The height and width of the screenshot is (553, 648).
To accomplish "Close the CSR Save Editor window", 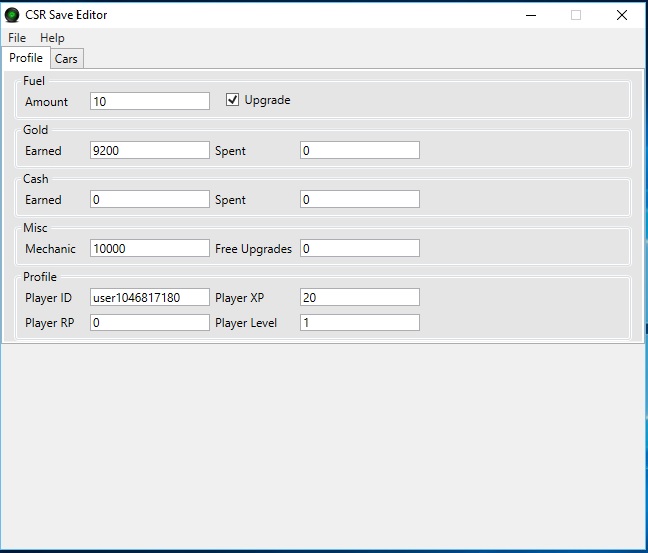I will [x=622, y=15].
